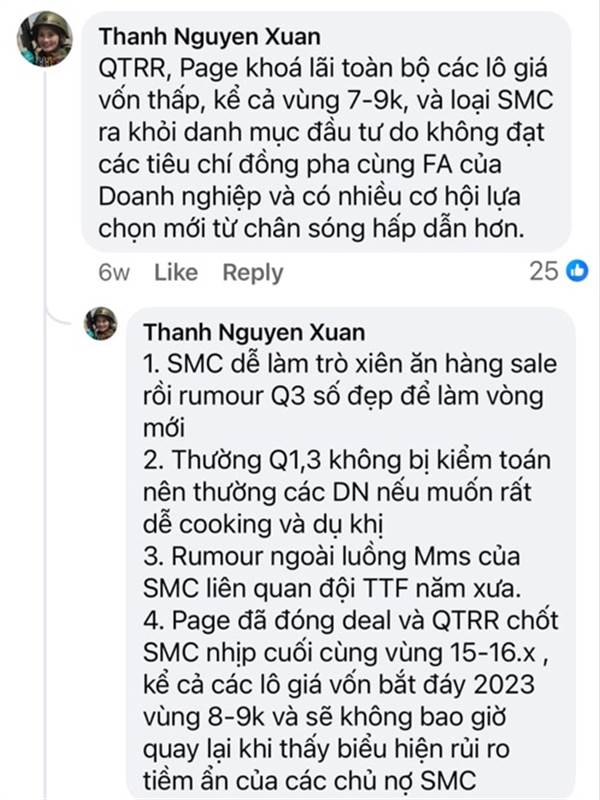The image size is (600, 800).
Task: View the 25 reactions count
Action: pyautogui.click(x=544, y=271)
